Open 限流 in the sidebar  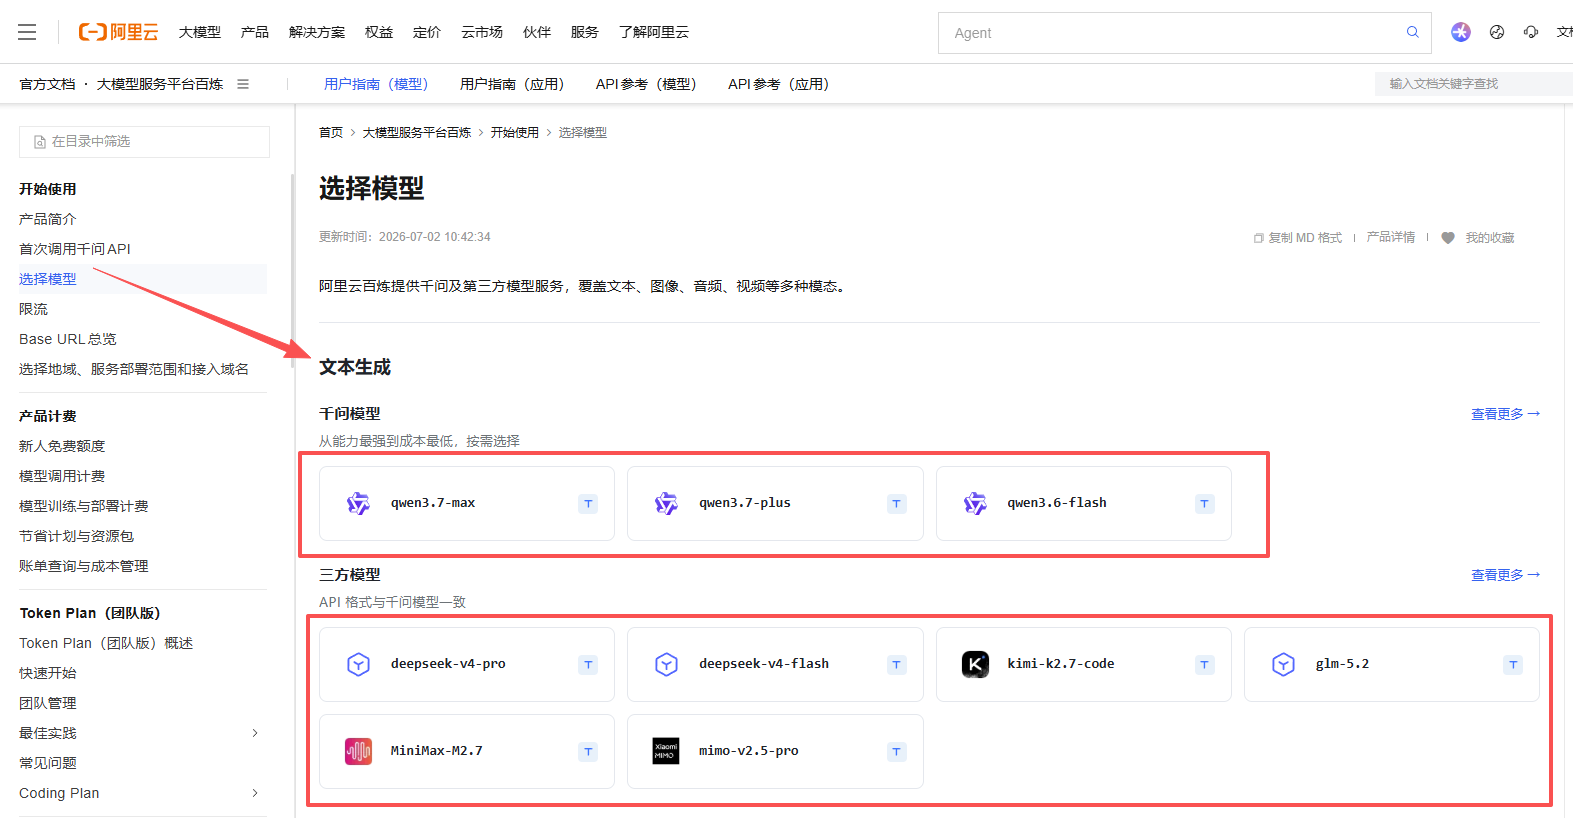pyautogui.click(x=33, y=309)
